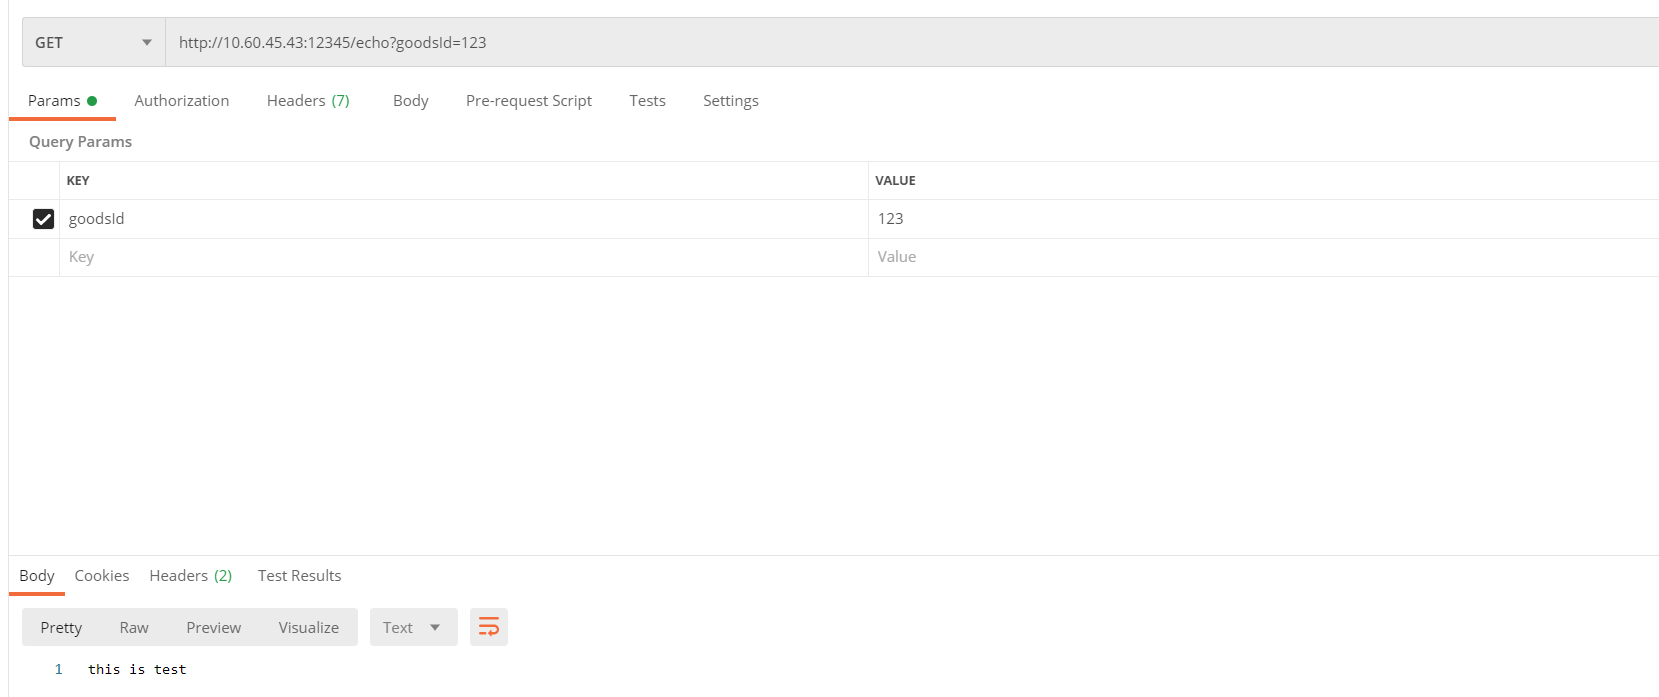Screen dimensions: 1659x697
Task: Click the empty Key placeholder field
Action: 464,257
